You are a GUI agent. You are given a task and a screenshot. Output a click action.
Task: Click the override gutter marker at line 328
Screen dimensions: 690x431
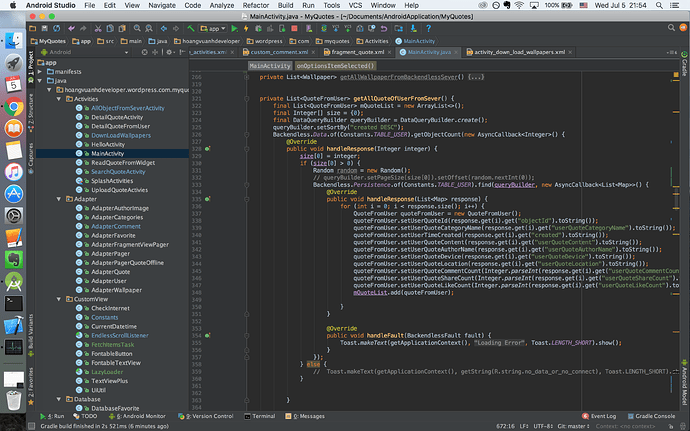pyautogui.click(x=207, y=149)
